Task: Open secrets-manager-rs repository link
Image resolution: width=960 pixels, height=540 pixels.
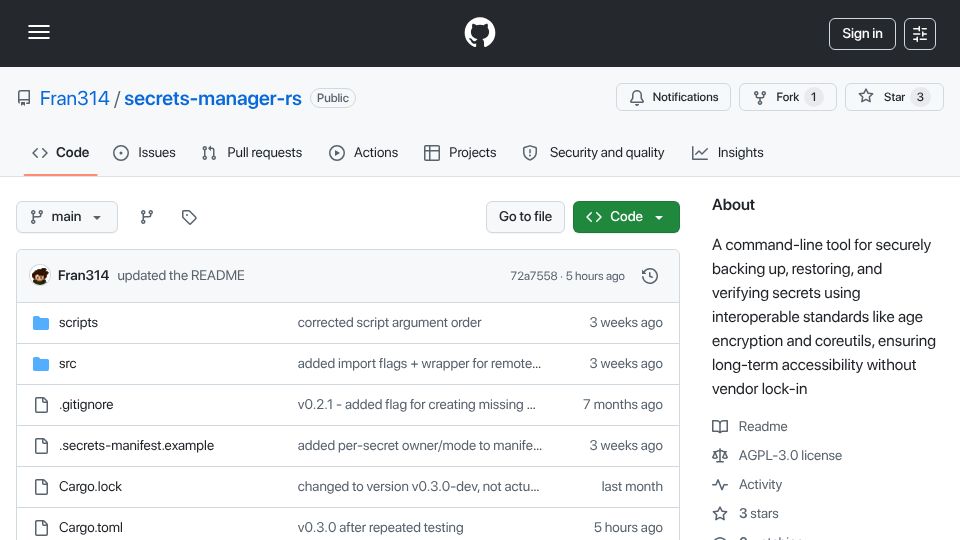Action: pos(212,98)
